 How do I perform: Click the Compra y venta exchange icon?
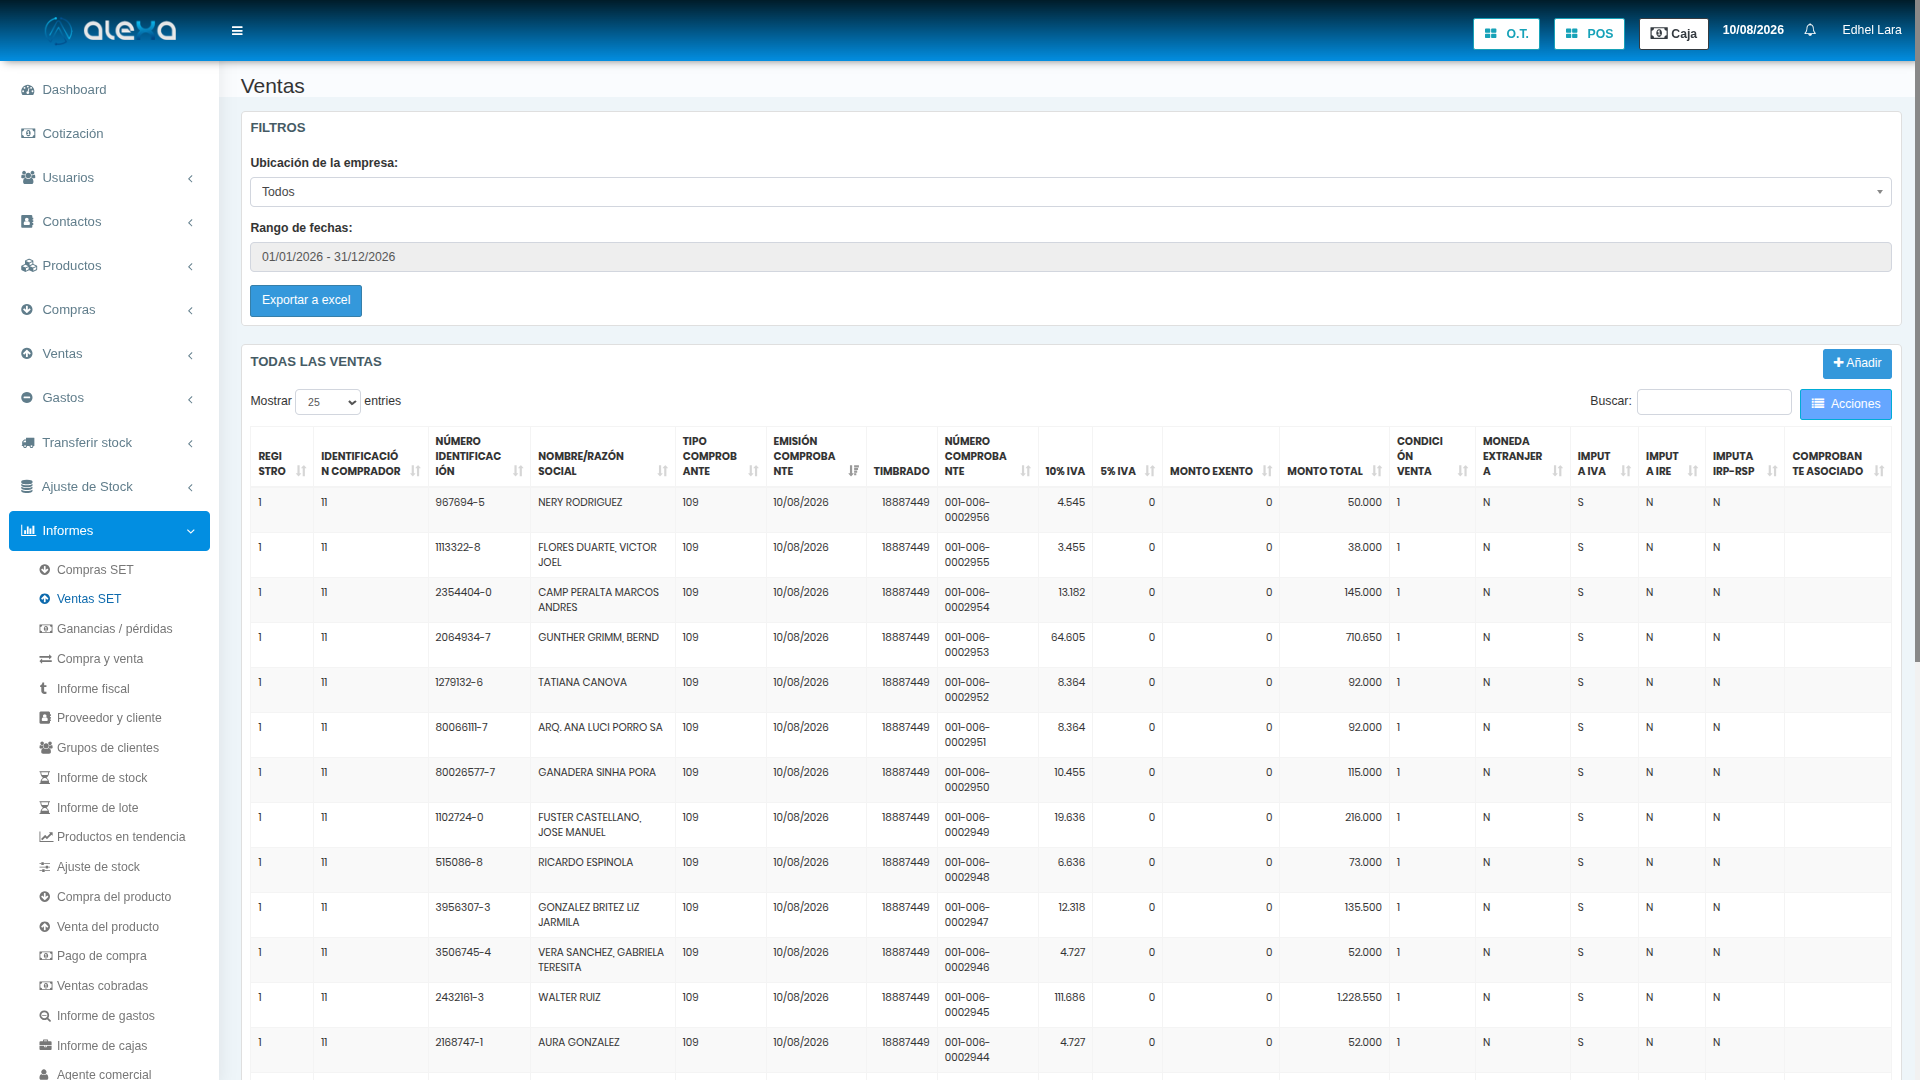tap(45, 659)
